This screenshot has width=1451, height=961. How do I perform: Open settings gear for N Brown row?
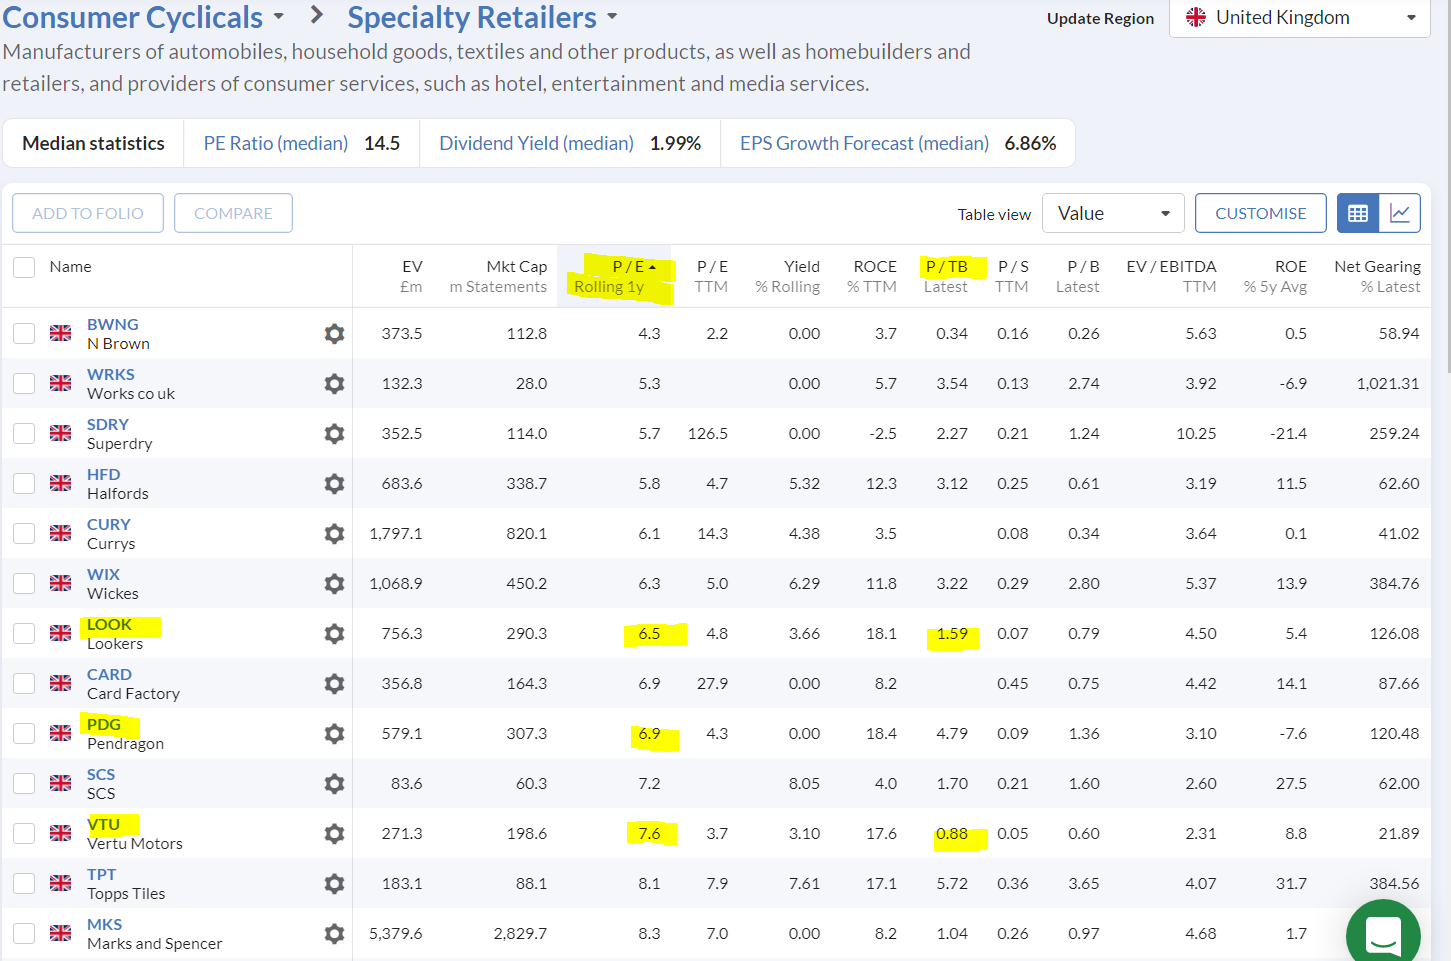(x=334, y=334)
